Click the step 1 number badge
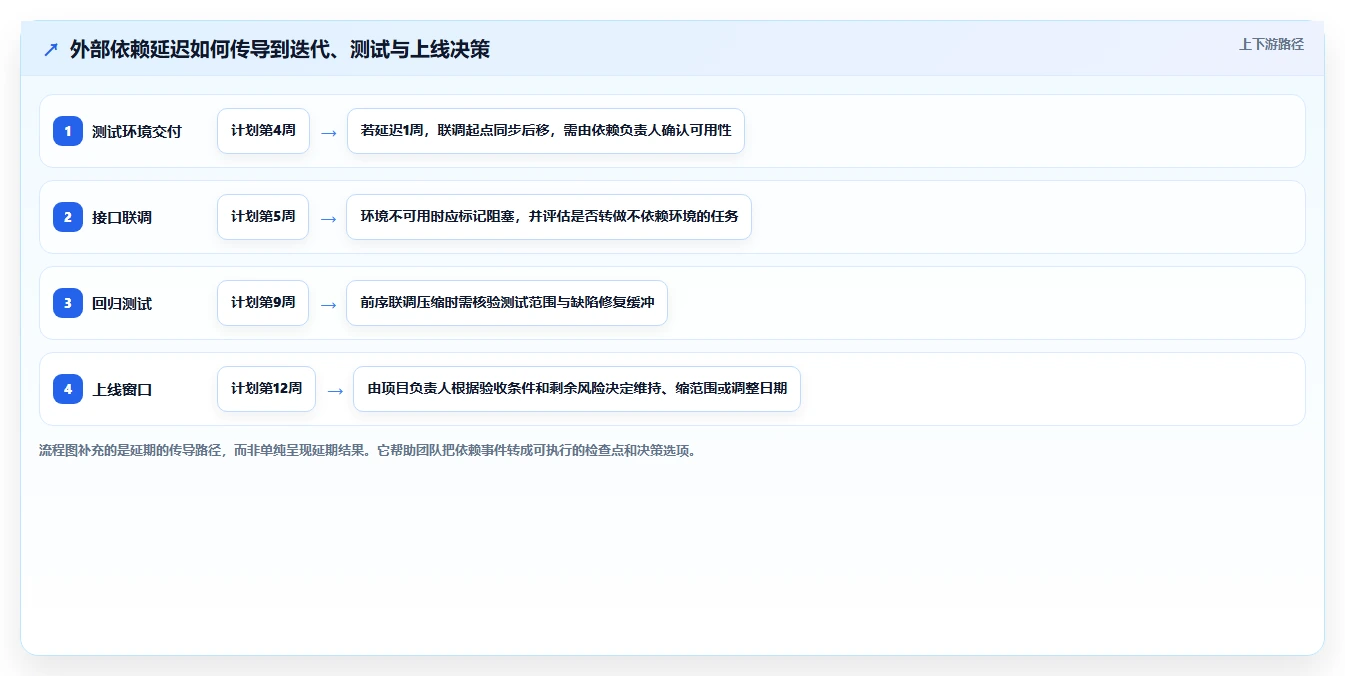 pyautogui.click(x=68, y=131)
